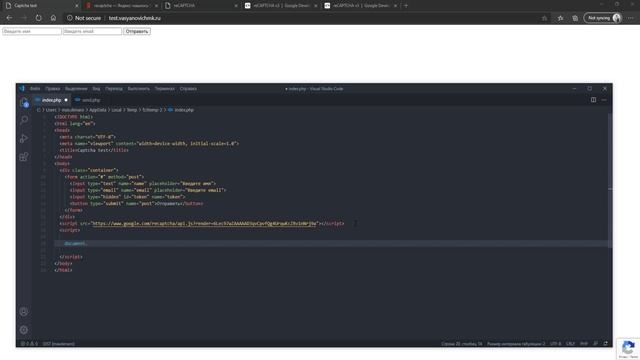Image resolution: width=640 pixels, height=360 pixels.
Task: Open the Manage gear in VS Code
Action: pyautogui.click(x=24, y=330)
